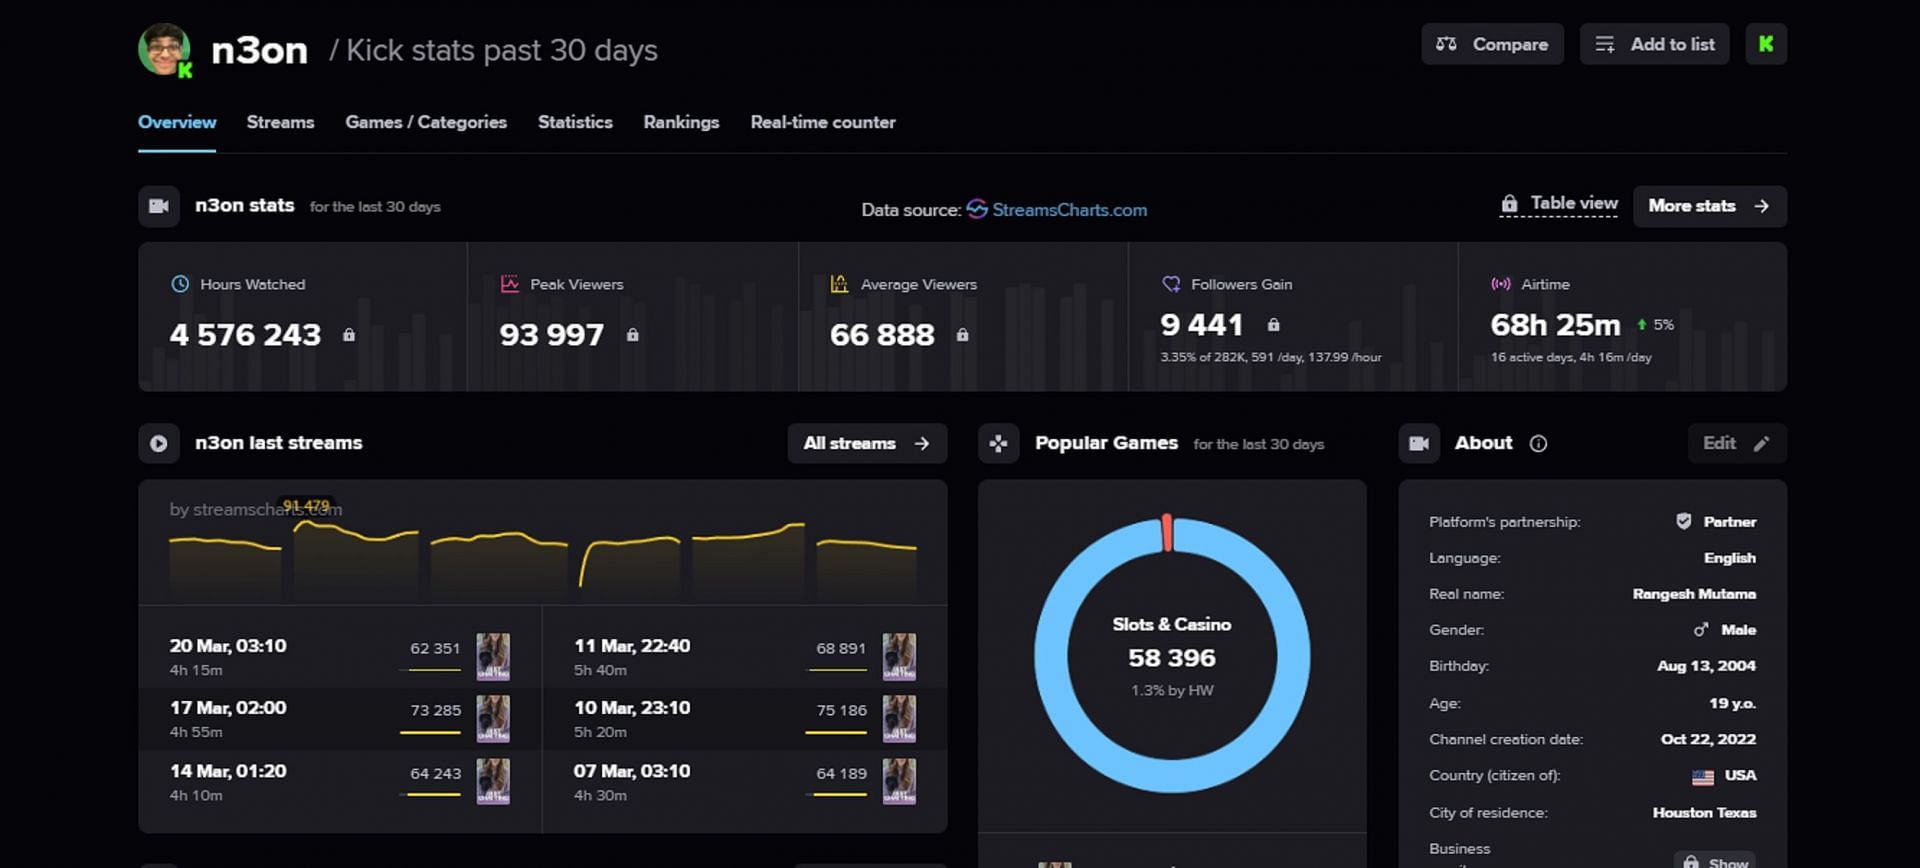Click the Hours Watched value 4 576 243

tap(246, 335)
